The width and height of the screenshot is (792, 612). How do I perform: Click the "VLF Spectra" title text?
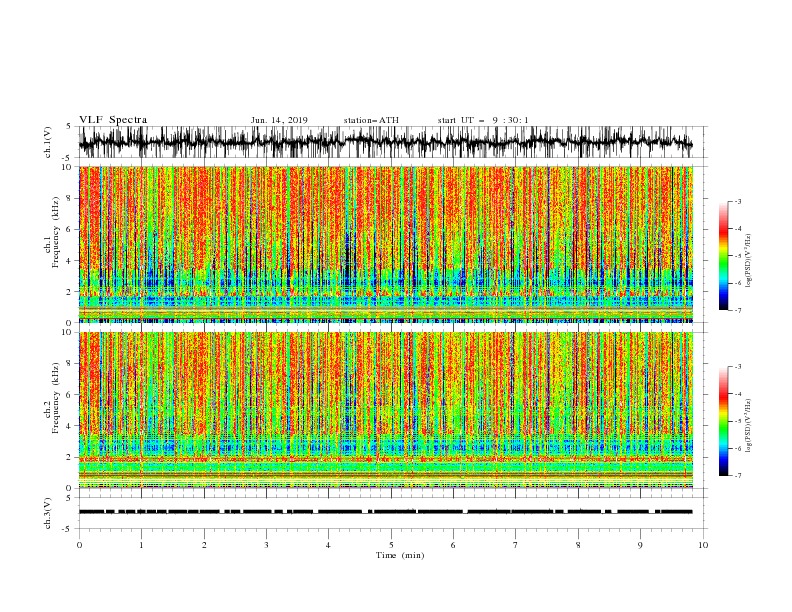pos(113,120)
